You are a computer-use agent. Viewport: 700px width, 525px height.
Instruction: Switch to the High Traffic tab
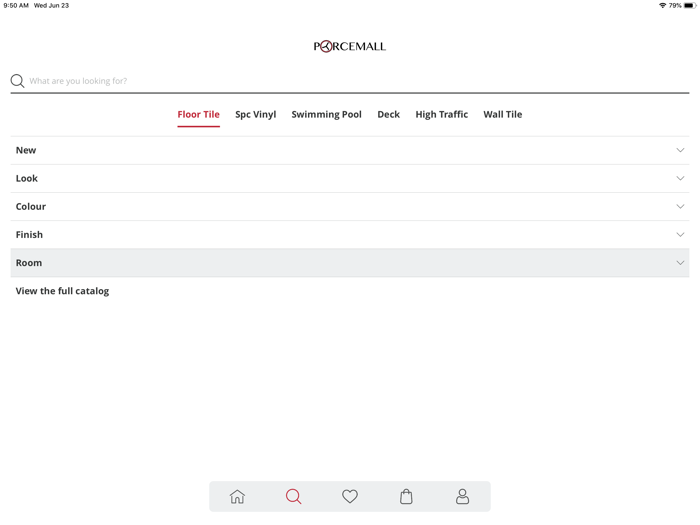[x=442, y=115]
